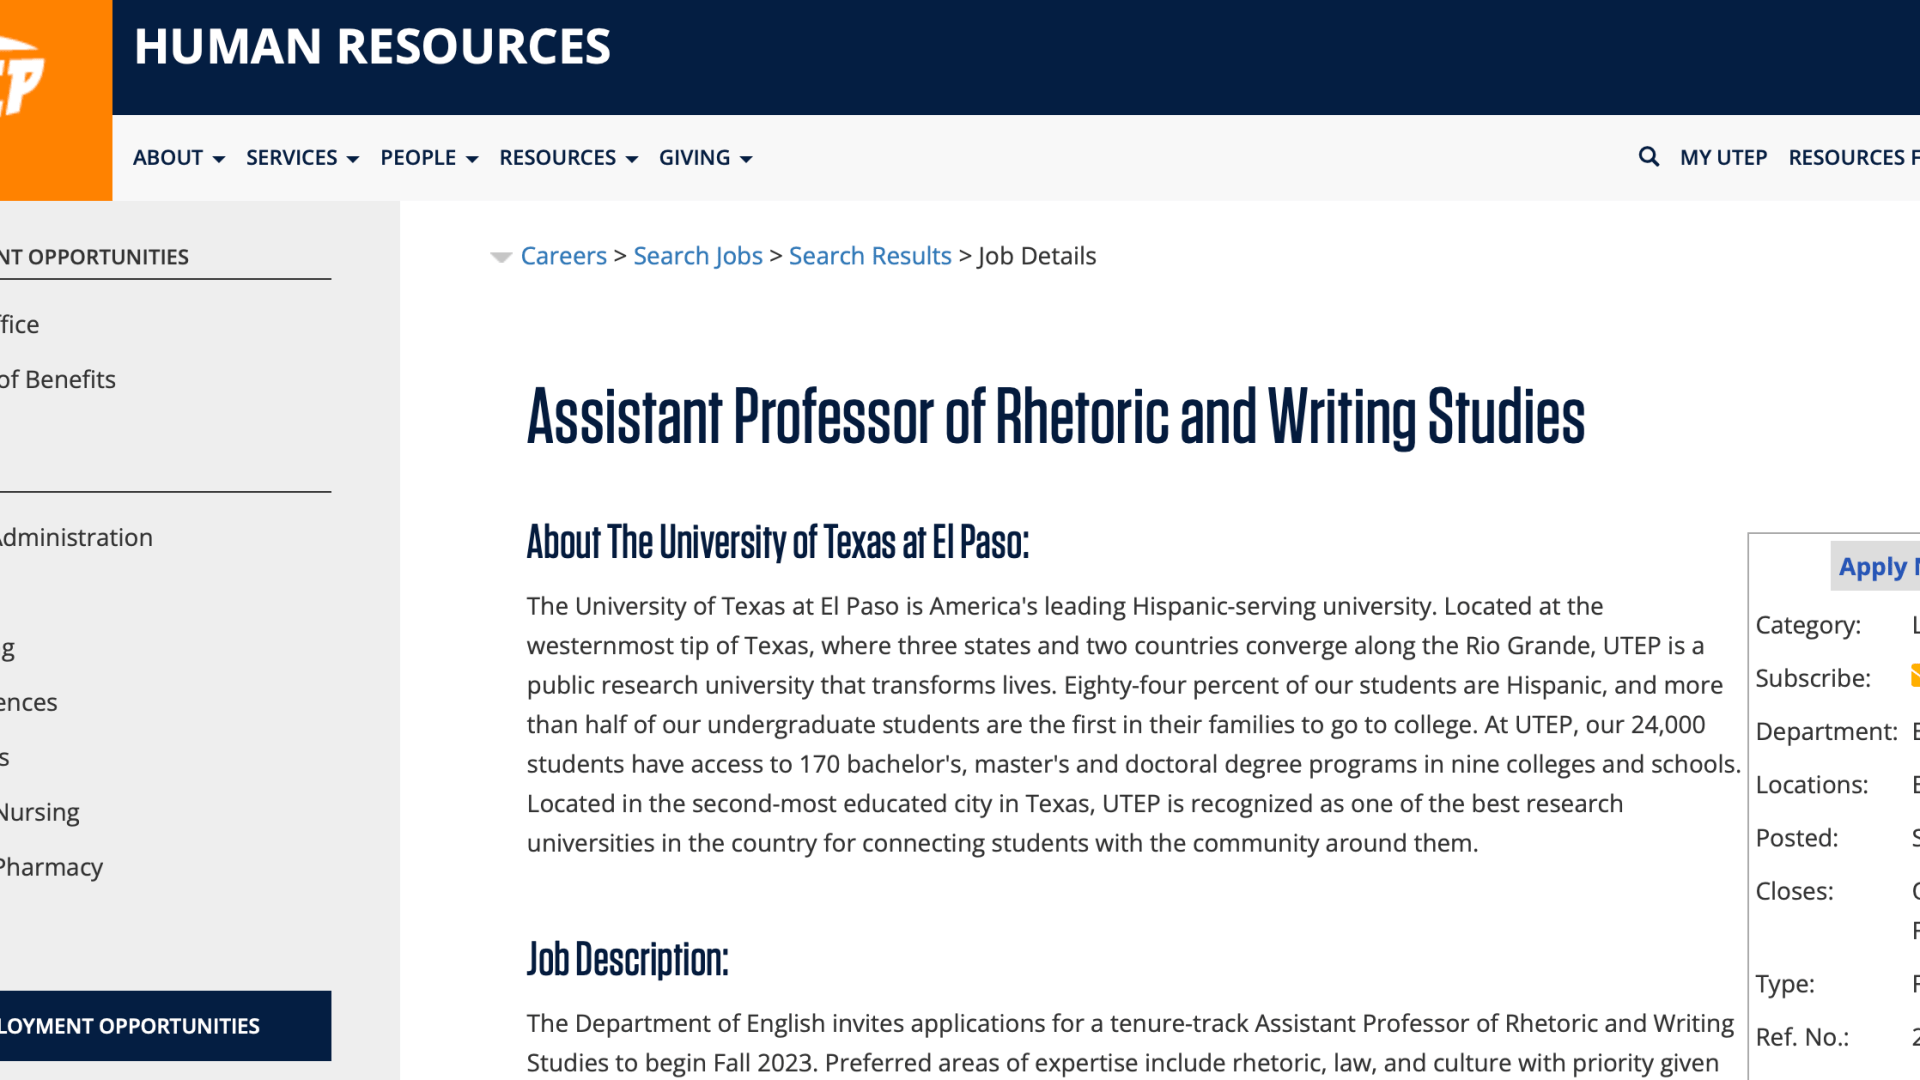Open the site search magnifier icon

click(x=1648, y=157)
